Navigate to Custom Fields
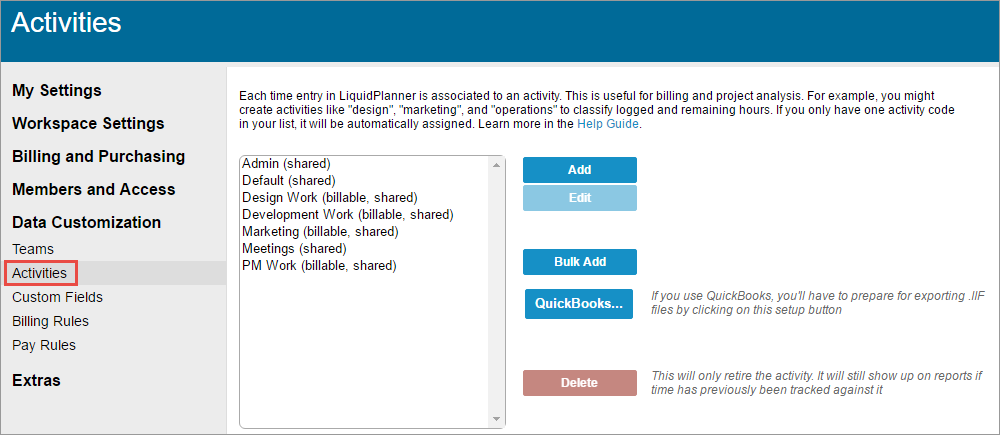This screenshot has height=435, width=1000. coord(57,297)
